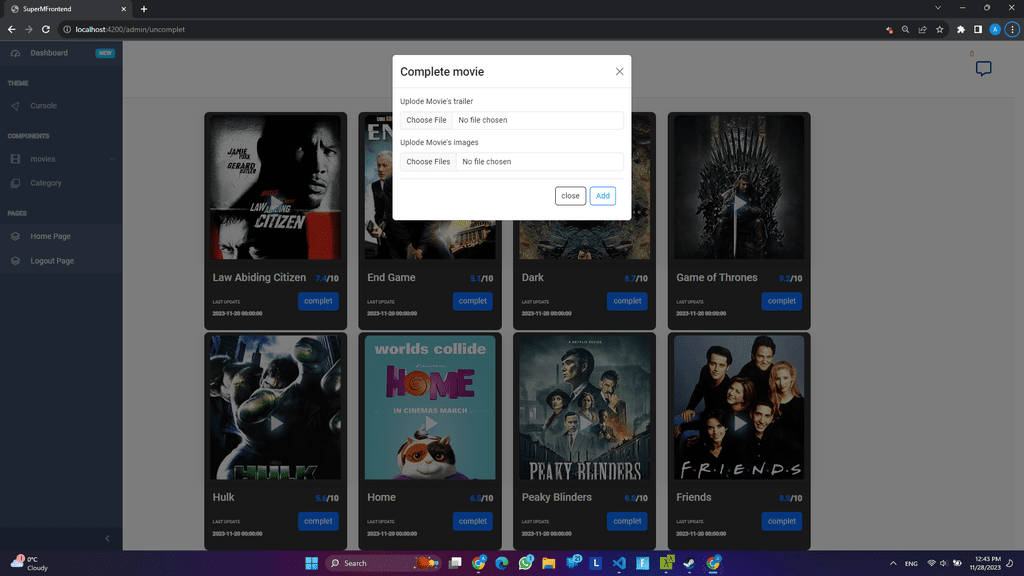Viewport: 1024px width, 576px height.
Task: Complete the Law Abiding Citizen movie
Action: pyautogui.click(x=318, y=301)
